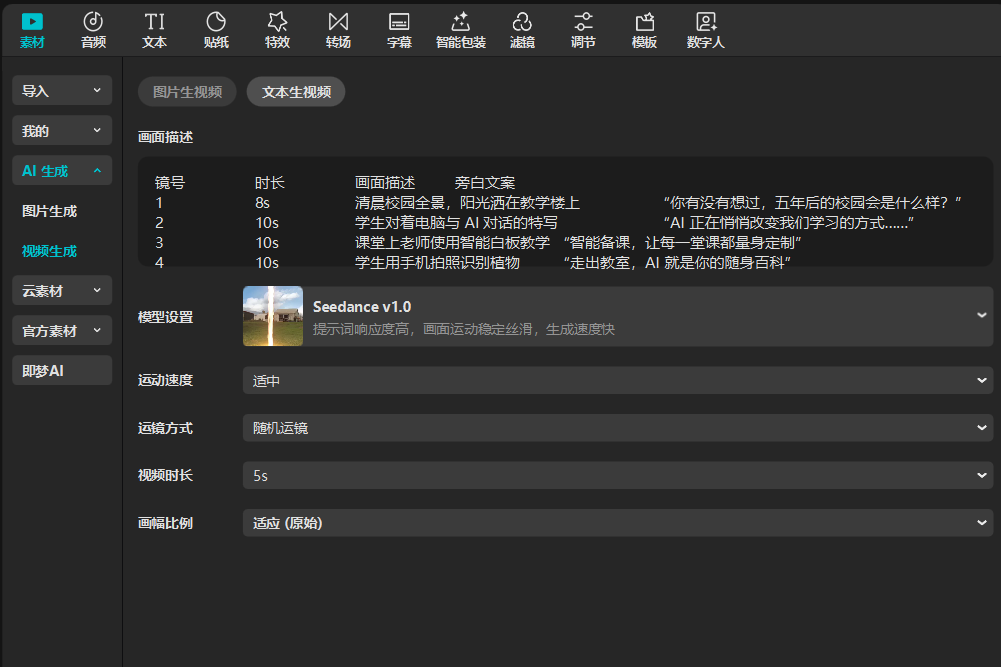Open the 特效 effects icon

coord(277,30)
